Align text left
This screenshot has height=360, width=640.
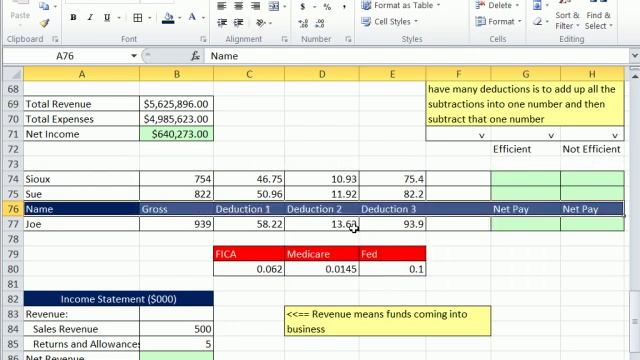pos(222,6)
